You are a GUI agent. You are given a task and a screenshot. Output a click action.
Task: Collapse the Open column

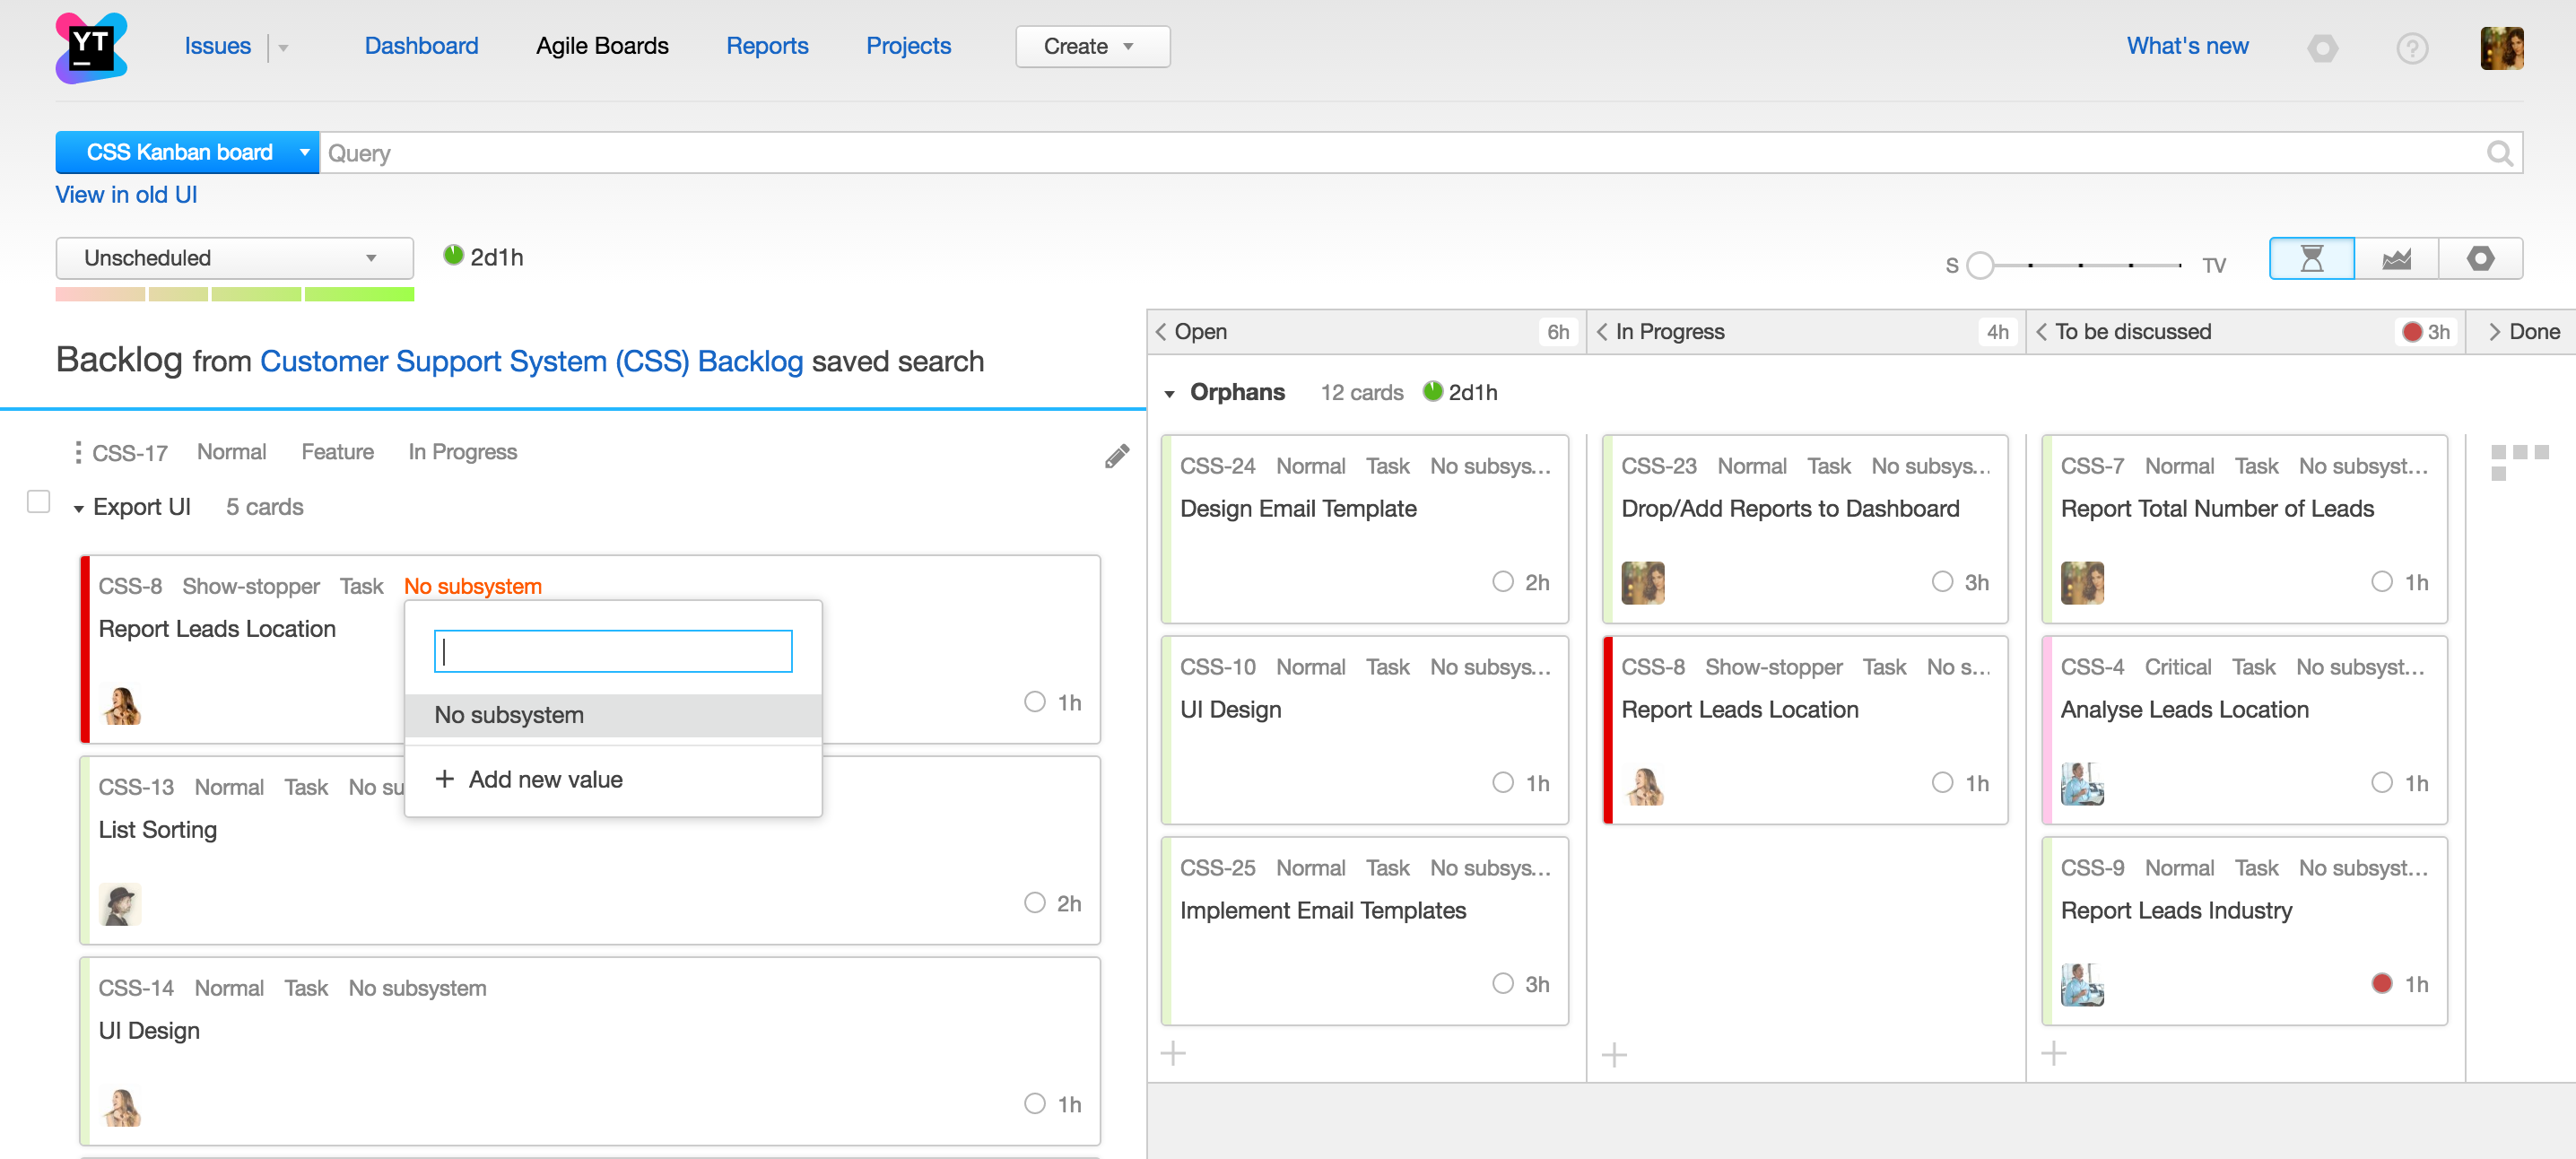tap(1161, 332)
